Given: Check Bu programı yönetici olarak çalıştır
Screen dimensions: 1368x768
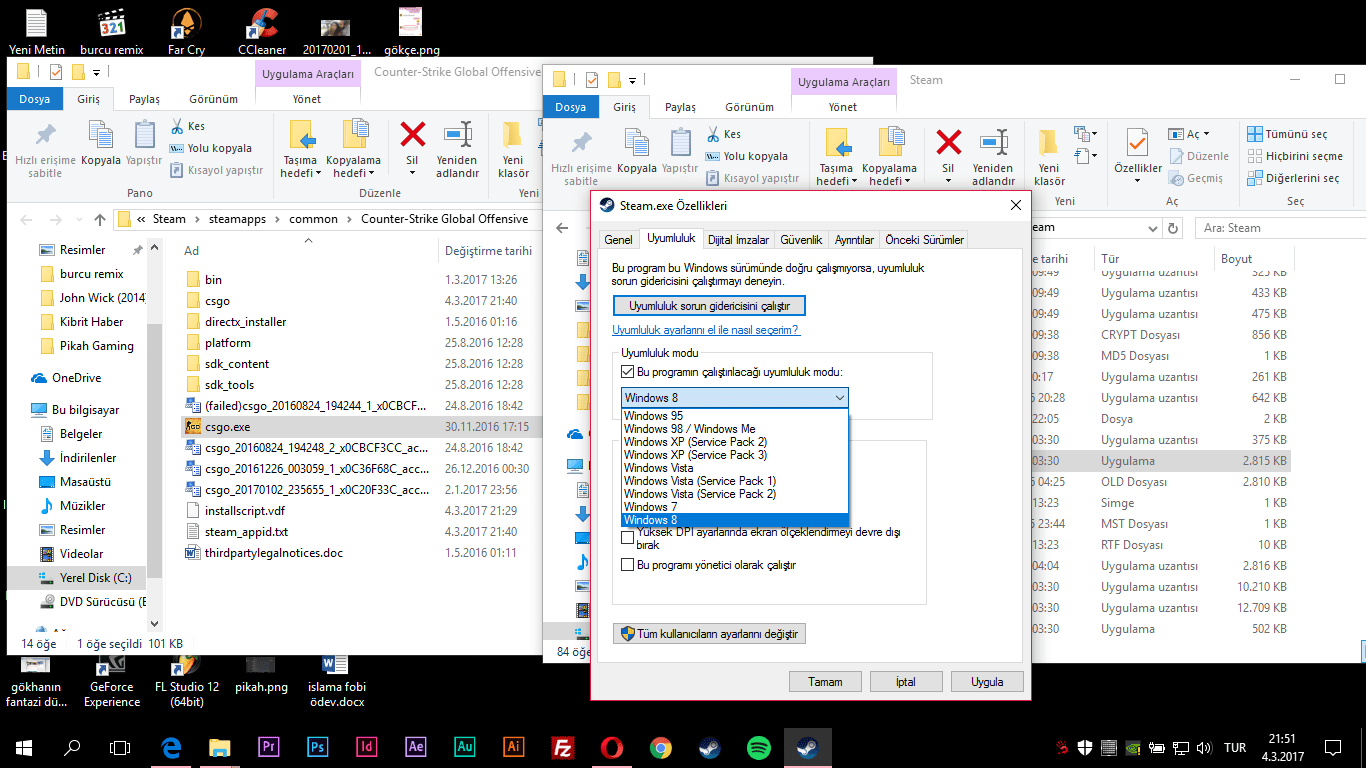Looking at the screenshot, I should point(627,565).
